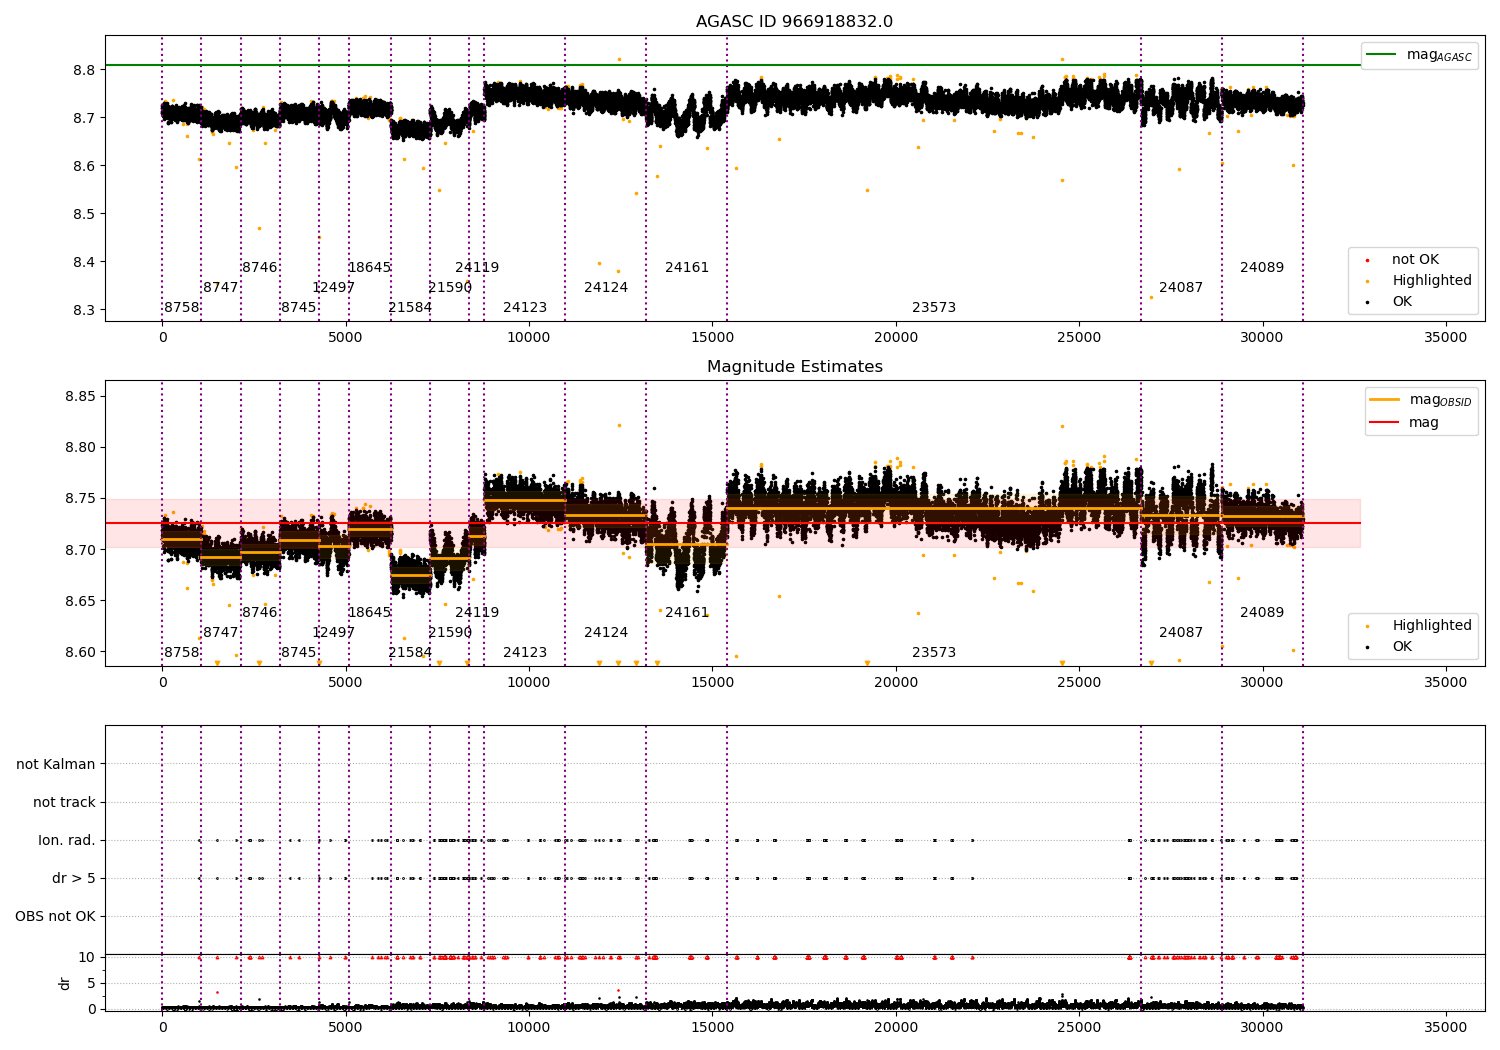Screen dimensions: 1500x1050
Task: Select the 'not OK' legend entry
Action: (1415, 260)
